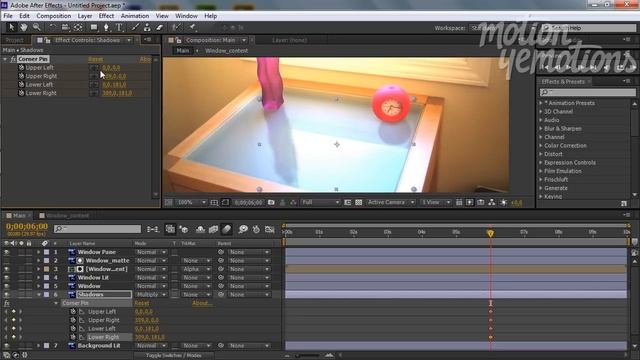Open the Composition menu
The image size is (640, 360).
(53, 16)
